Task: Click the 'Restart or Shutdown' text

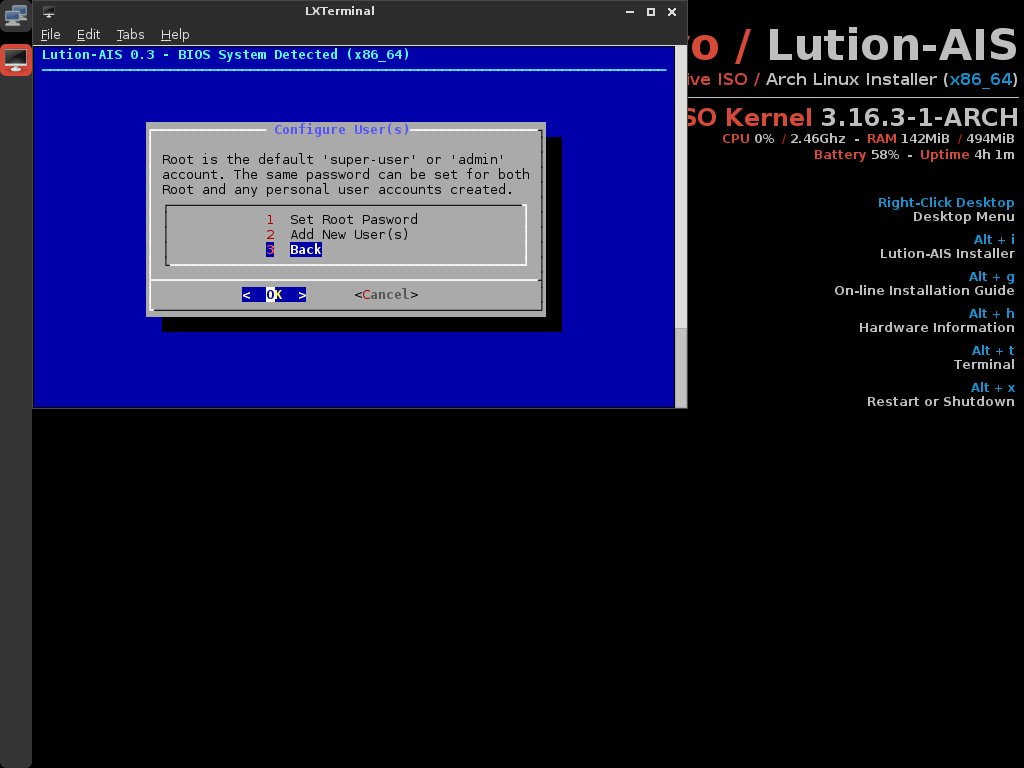Action: [x=940, y=402]
